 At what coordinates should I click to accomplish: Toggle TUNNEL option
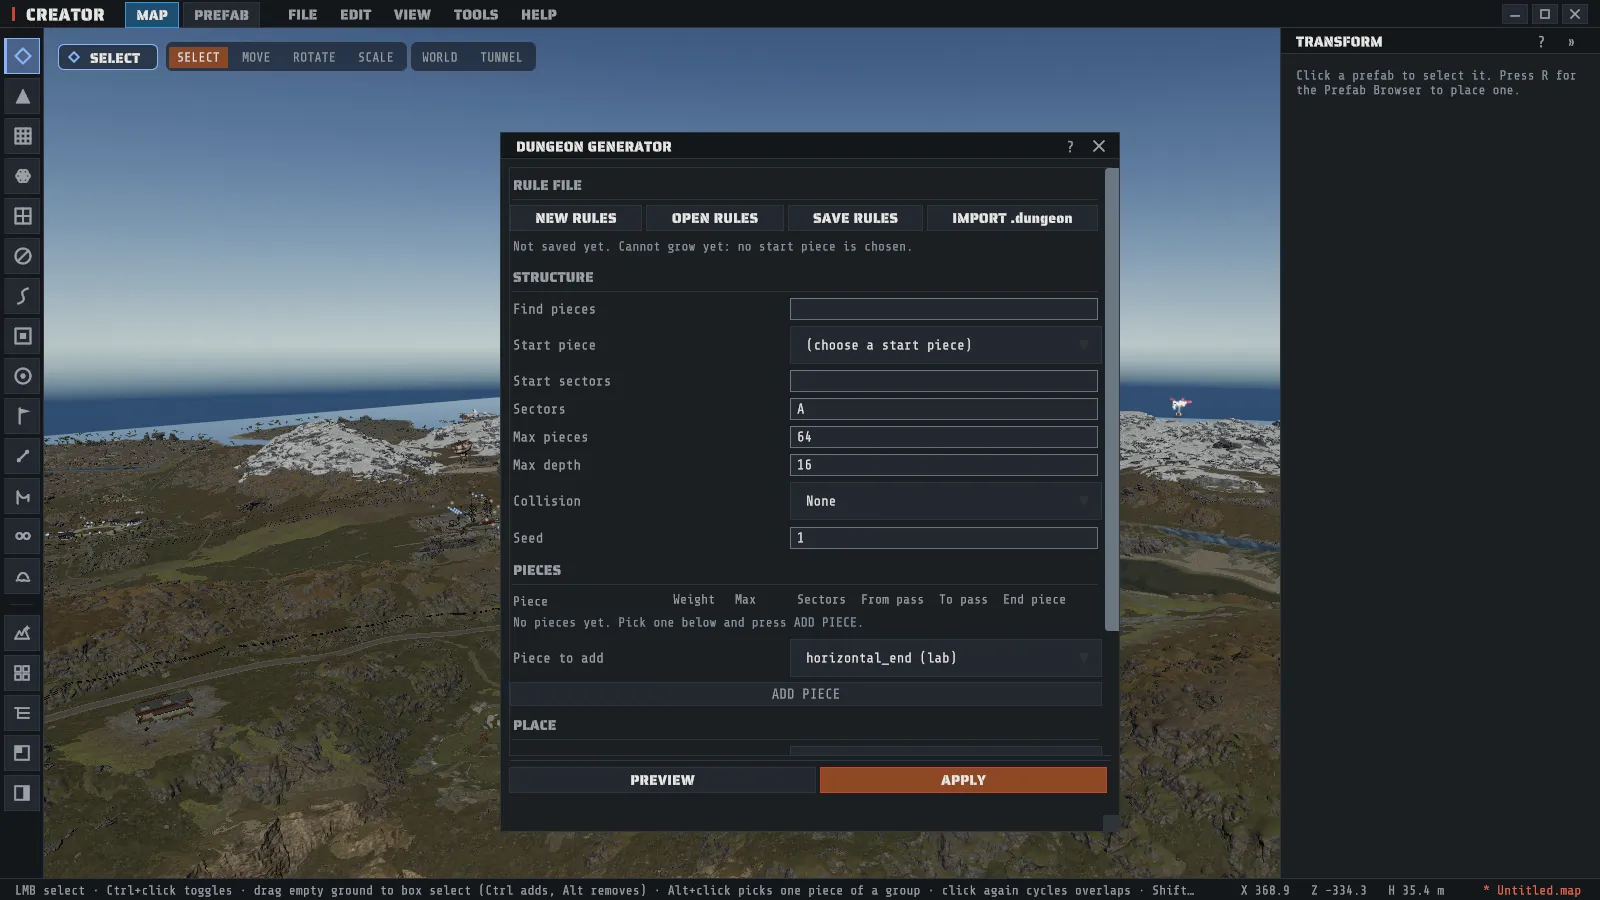point(501,57)
